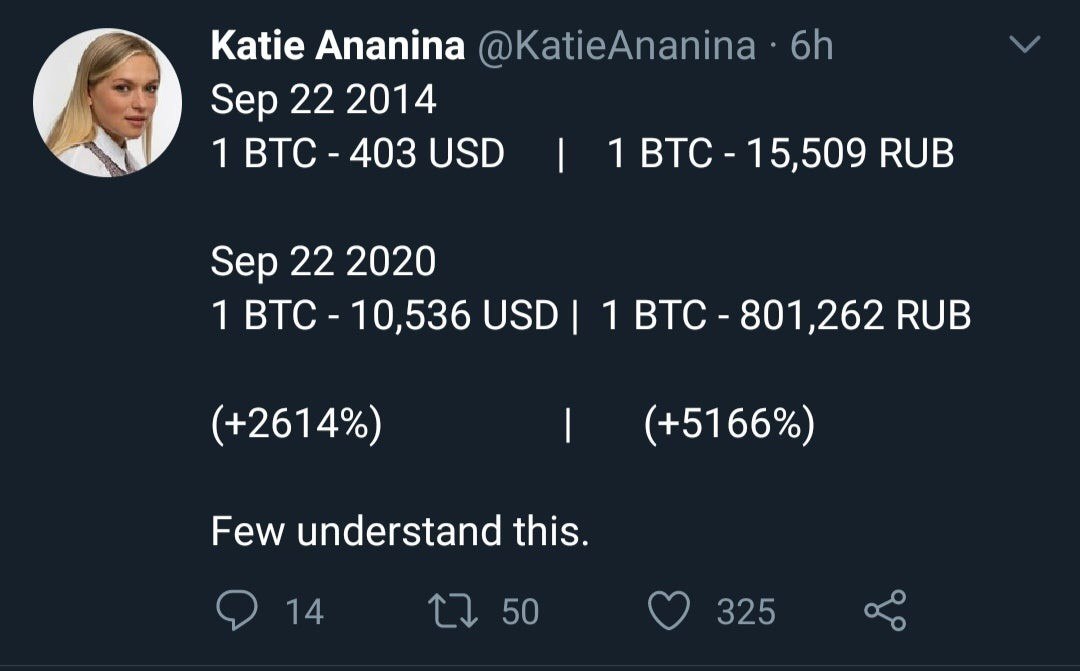Open Katie Ananina's profile picture
The image size is (1080, 671).
click(108, 102)
